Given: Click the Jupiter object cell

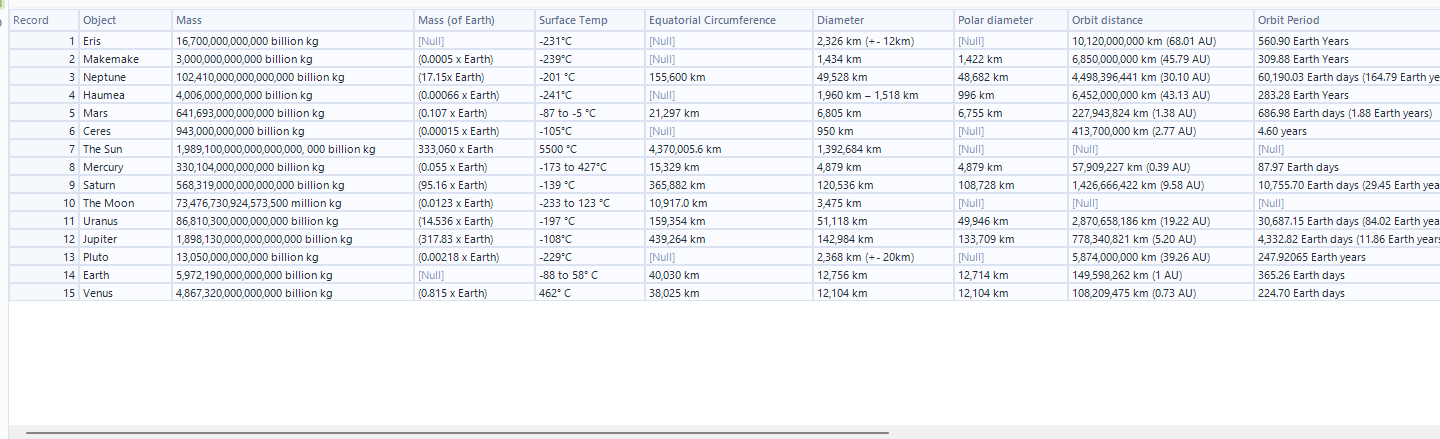Looking at the screenshot, I should tap(124, 239).
